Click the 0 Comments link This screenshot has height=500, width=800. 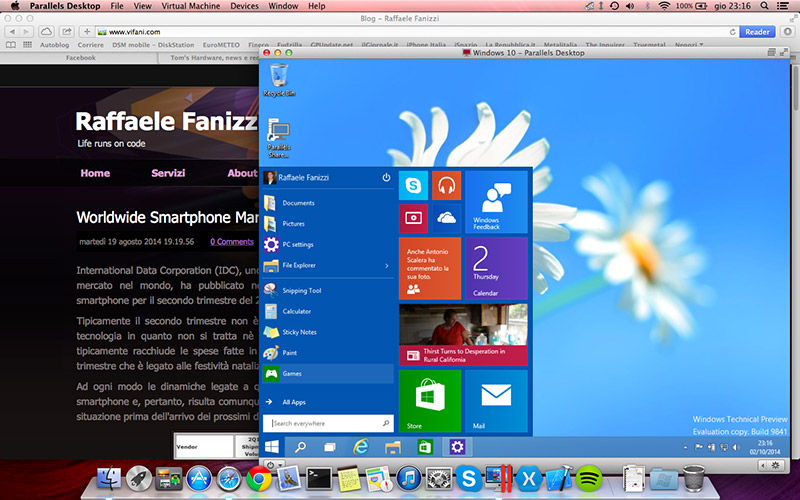click(x=232, y=242)
